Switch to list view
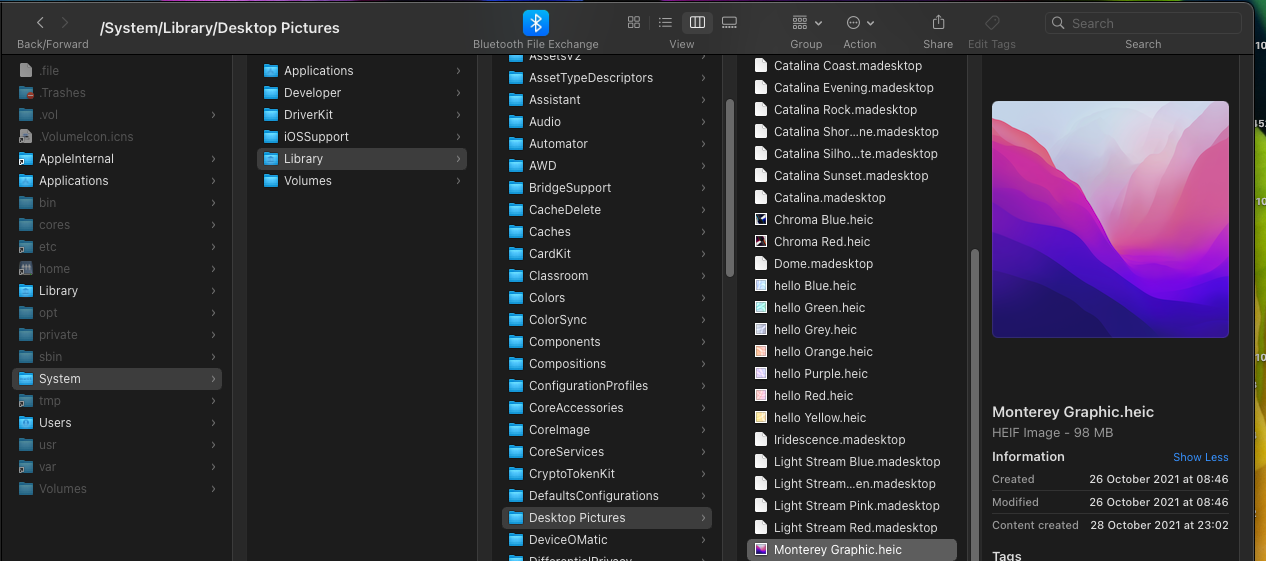The height and width of the screenshot is (561, 1266). [x=665, y=22]
